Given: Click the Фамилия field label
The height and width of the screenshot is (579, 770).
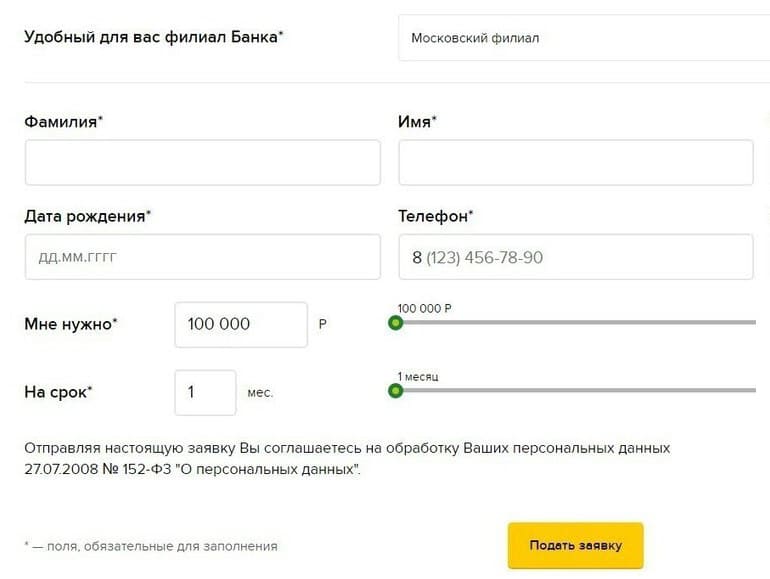Looking at the screenshot, I should click(63, 121).
